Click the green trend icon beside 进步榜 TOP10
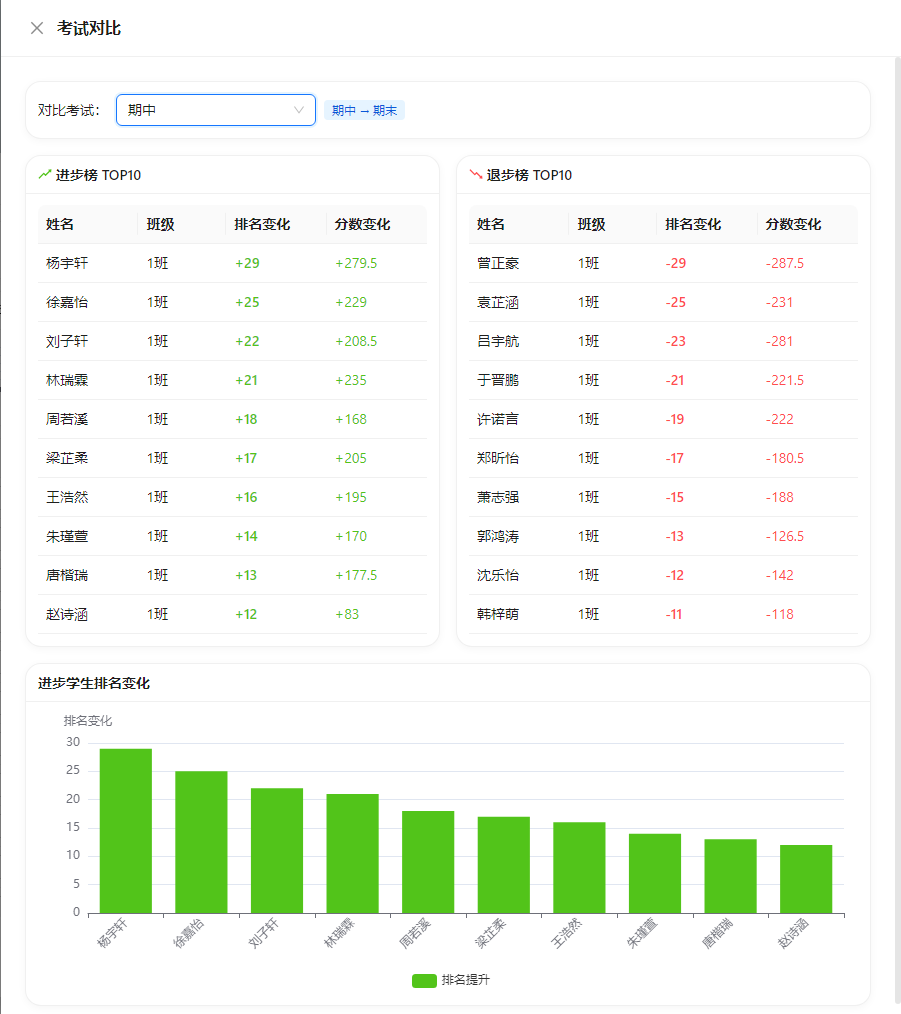This screenshot has width=901, height=1014. coord(44,174)
